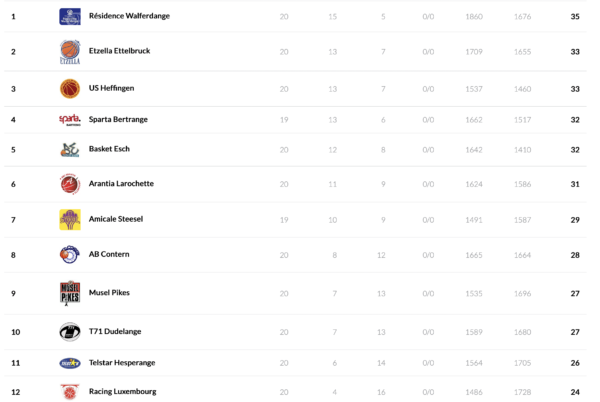This screenshot has height=402, width=600.
Task: Select the Sparta Bertrange team name
Action: (x=118, y=120)
